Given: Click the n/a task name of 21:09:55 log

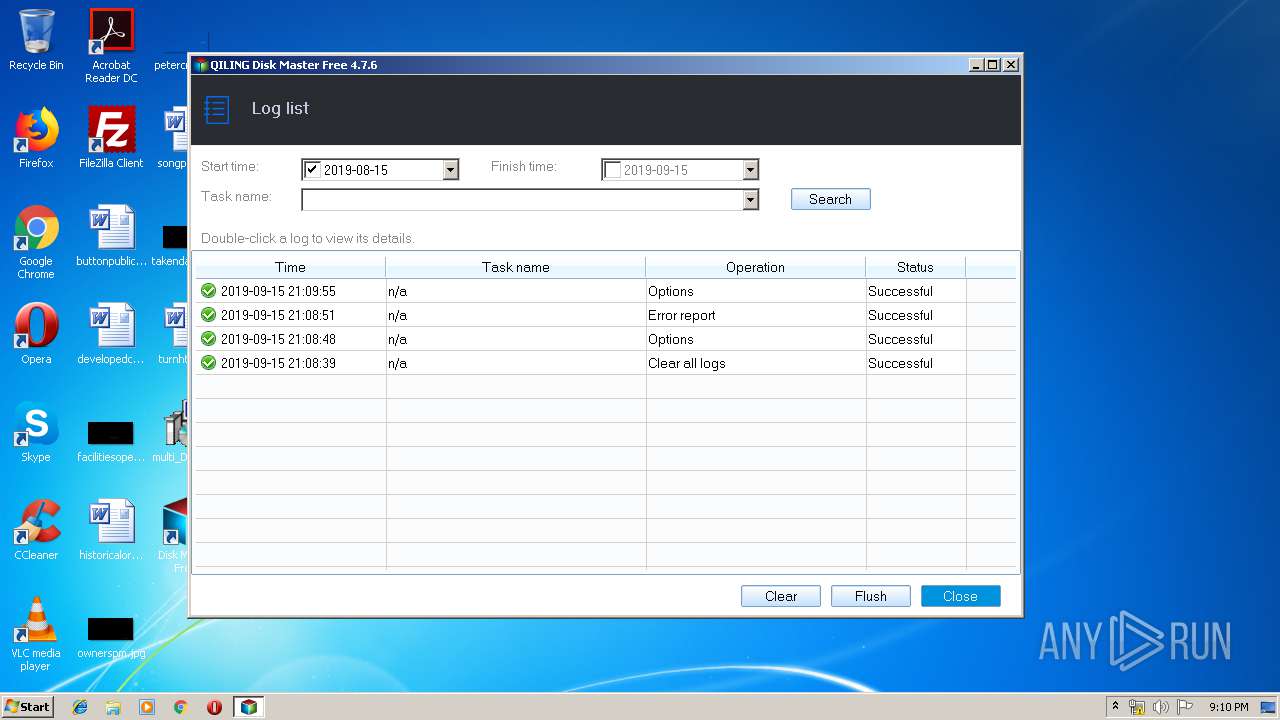Looking at the screenshot, I should coord(397,291).
